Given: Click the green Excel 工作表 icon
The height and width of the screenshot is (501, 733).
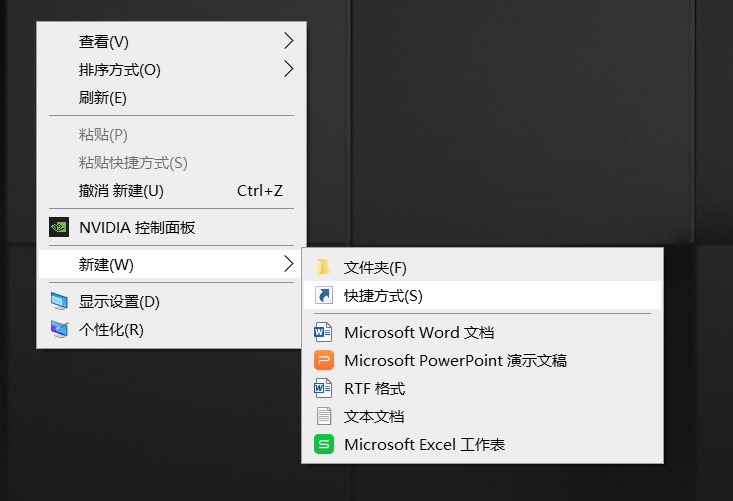Looking at the screenshot, I should (323, 444).
